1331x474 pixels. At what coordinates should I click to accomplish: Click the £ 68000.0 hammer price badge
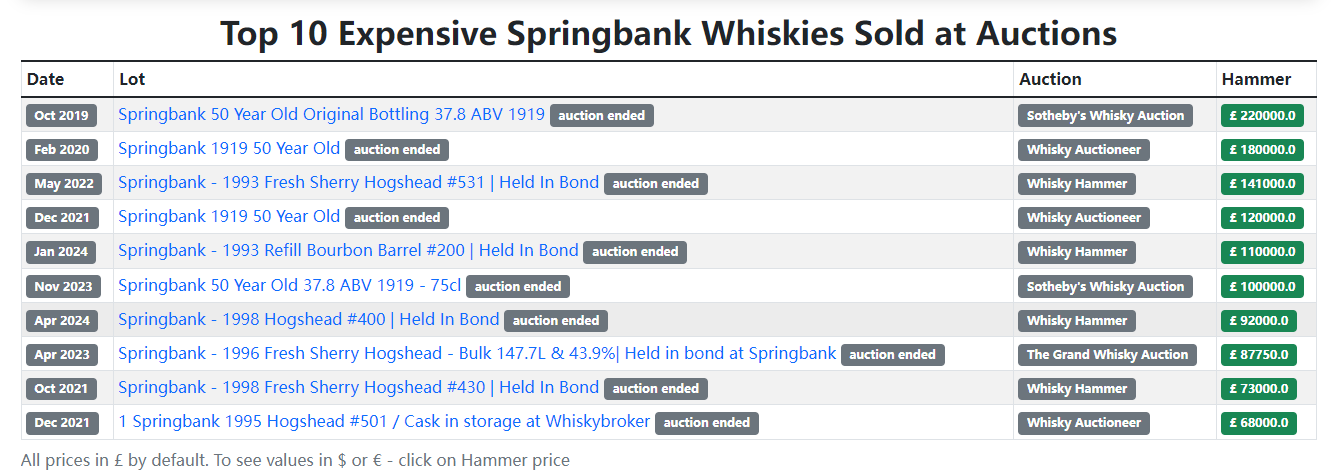1258,423
